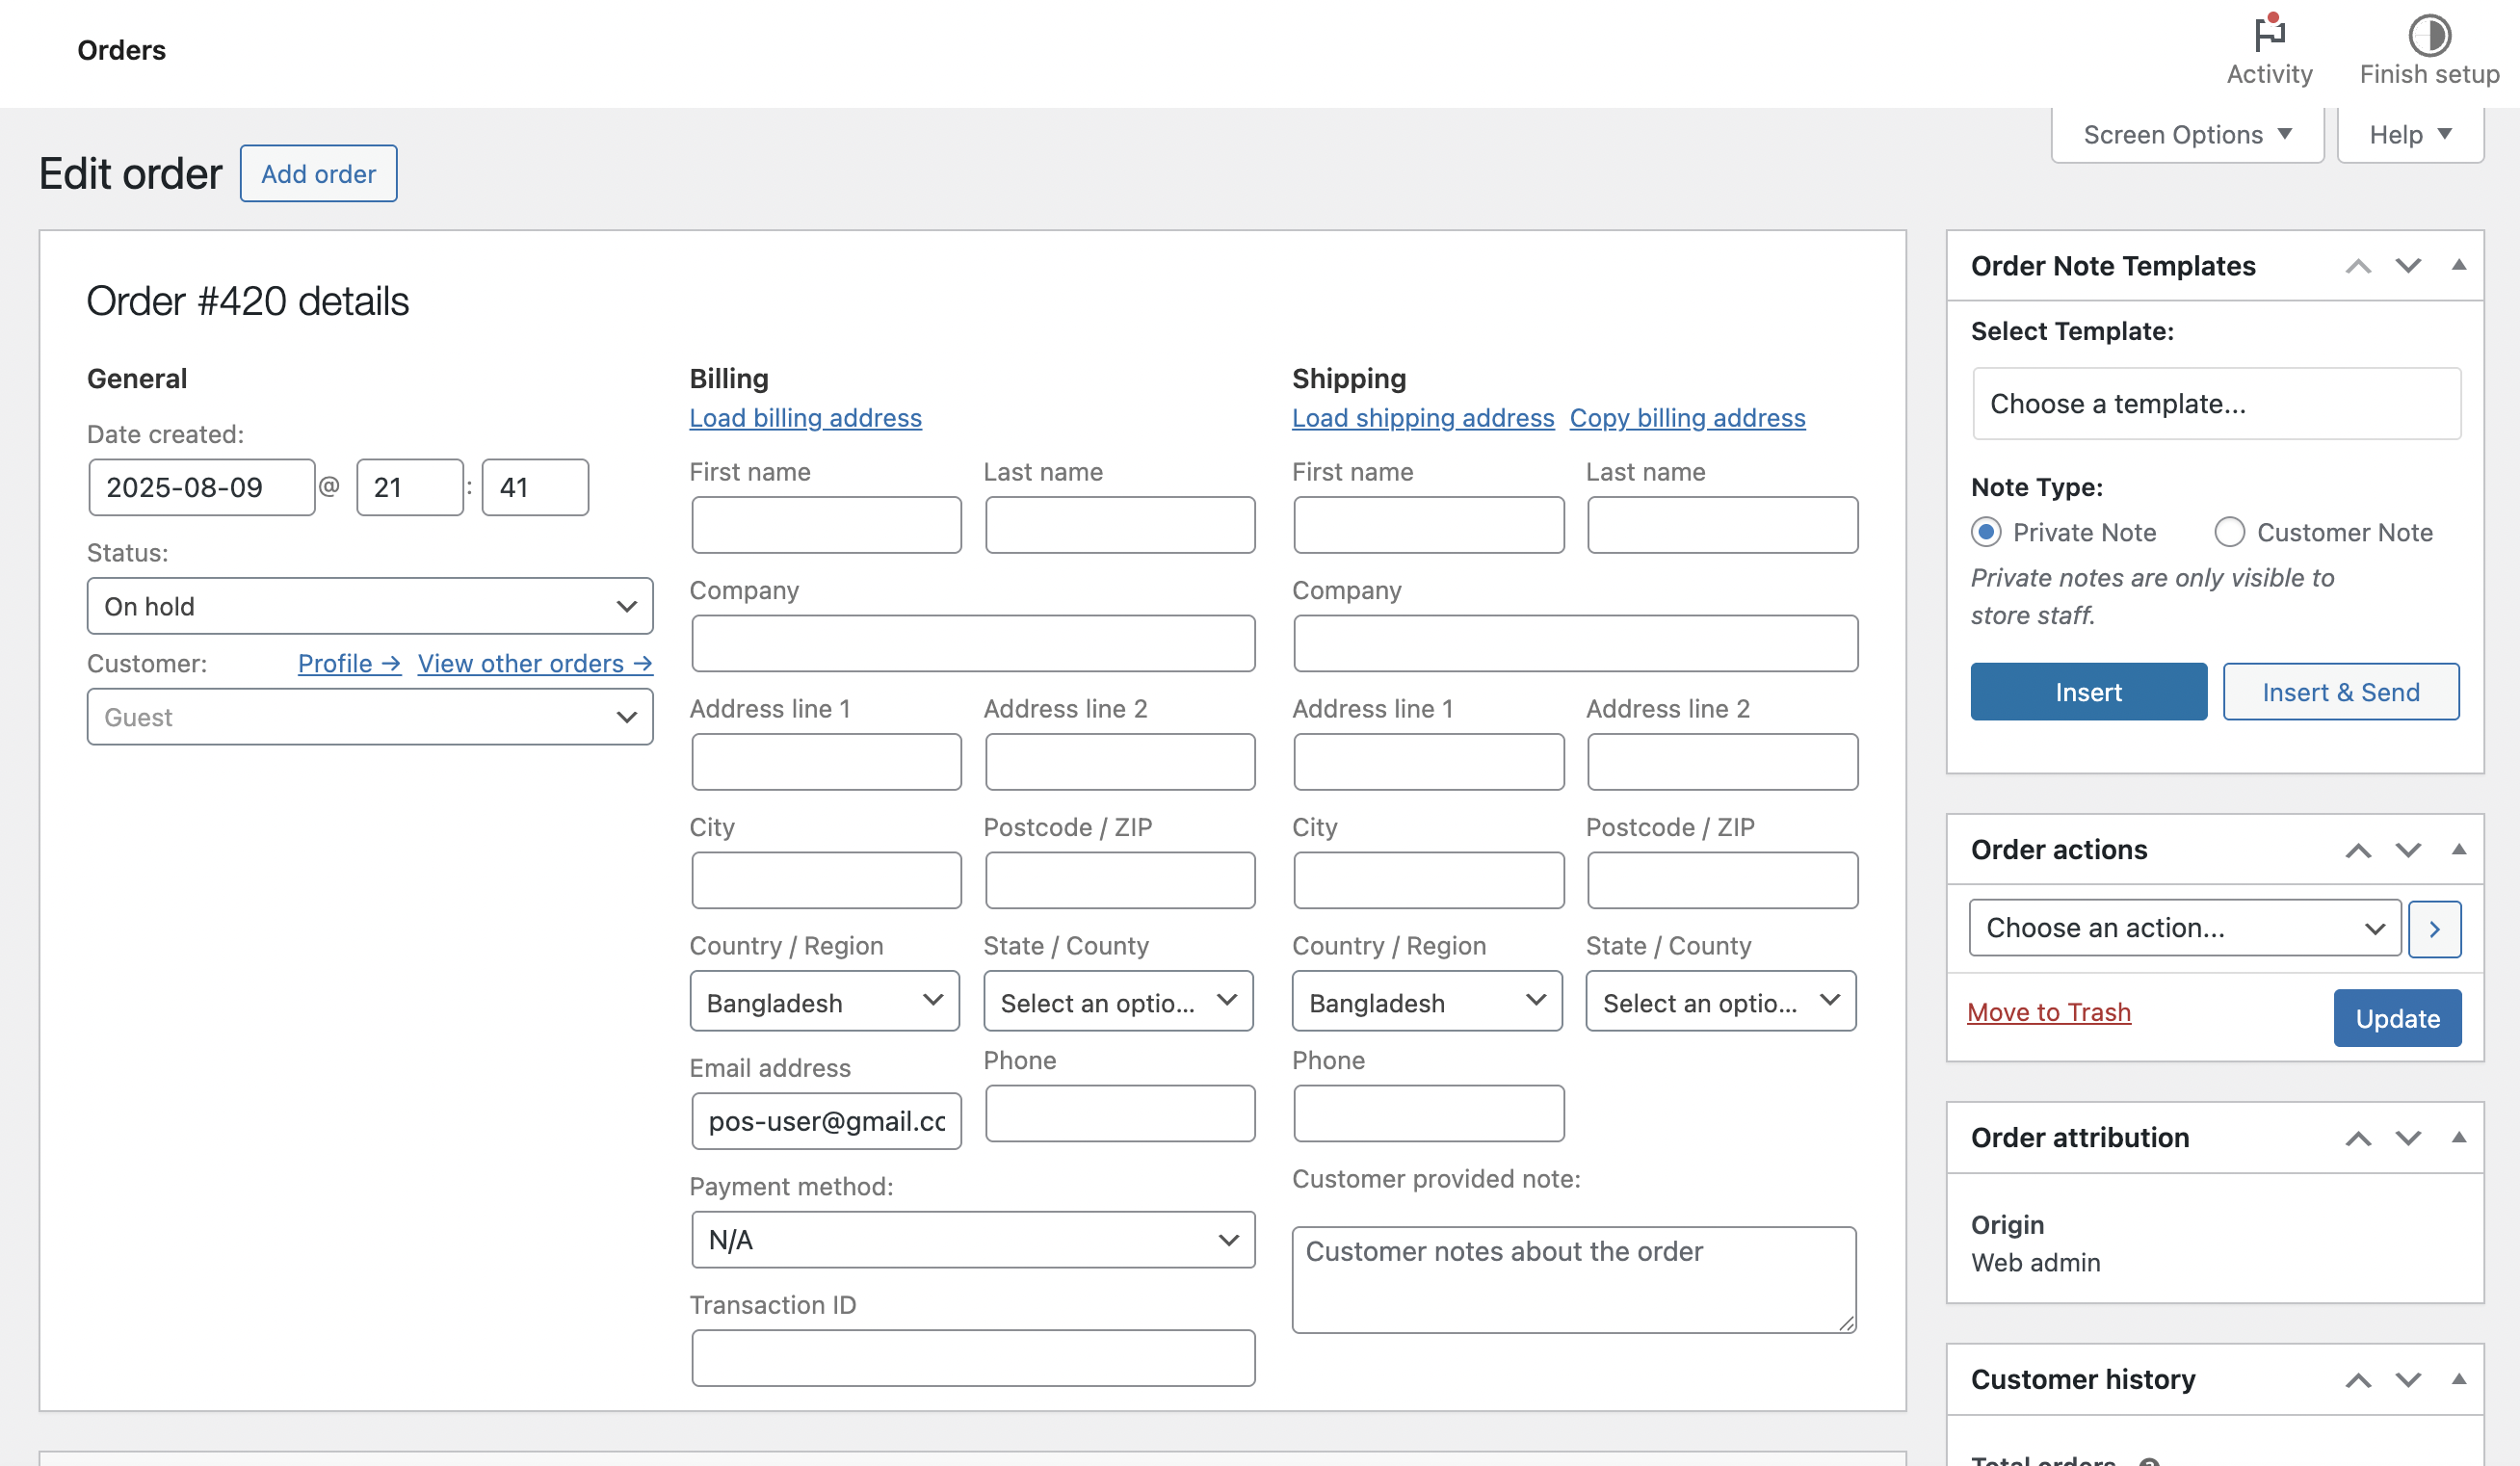Move Order actions panel down
2520x1466 pixels.
2407,850
